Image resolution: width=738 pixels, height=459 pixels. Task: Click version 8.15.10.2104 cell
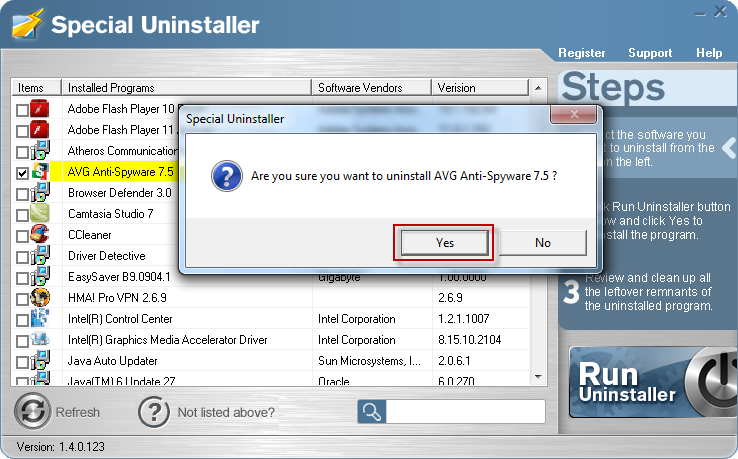click(x=469, y=340)
